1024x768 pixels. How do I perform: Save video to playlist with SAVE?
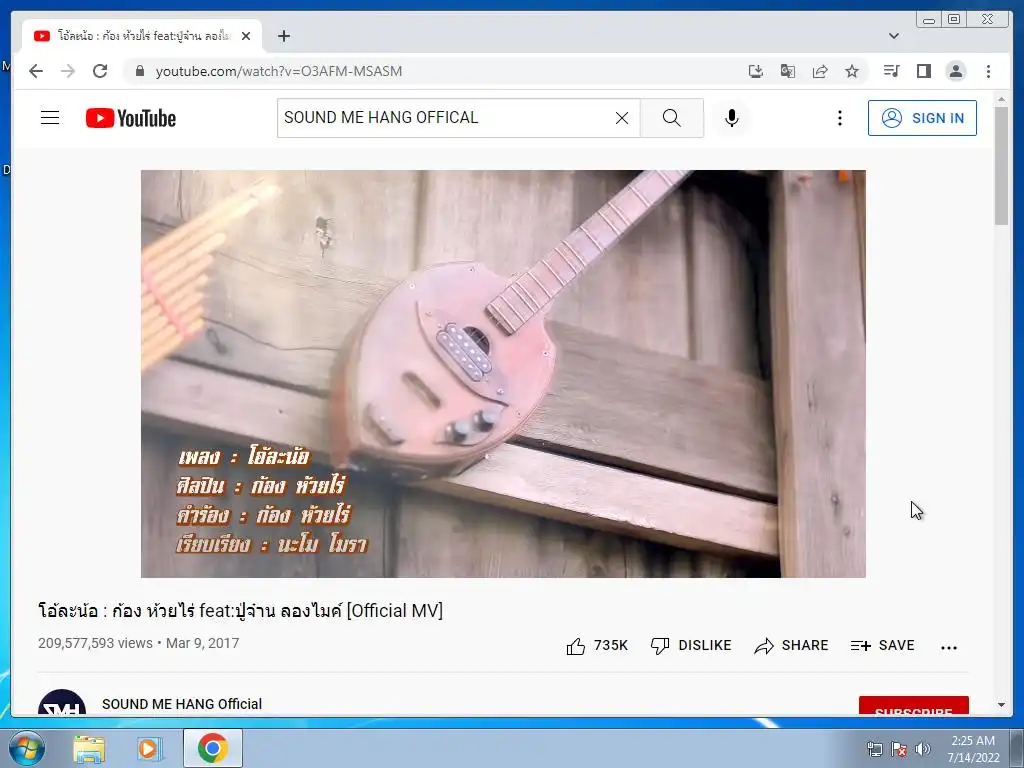[x=882, y=646]
